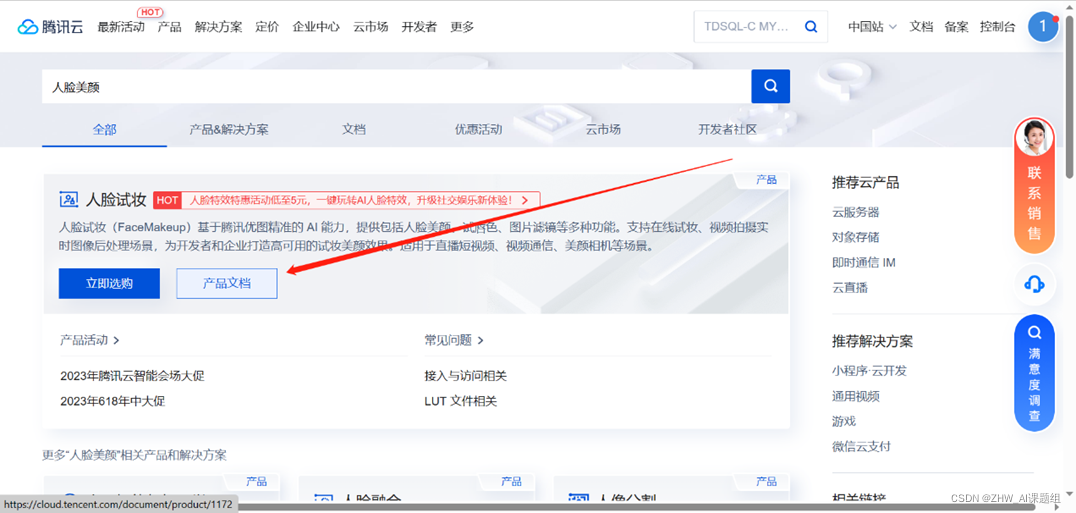Expand the 常见问题 section arrow
This screenshot has width=1076, height=513.
coord(480,339)
